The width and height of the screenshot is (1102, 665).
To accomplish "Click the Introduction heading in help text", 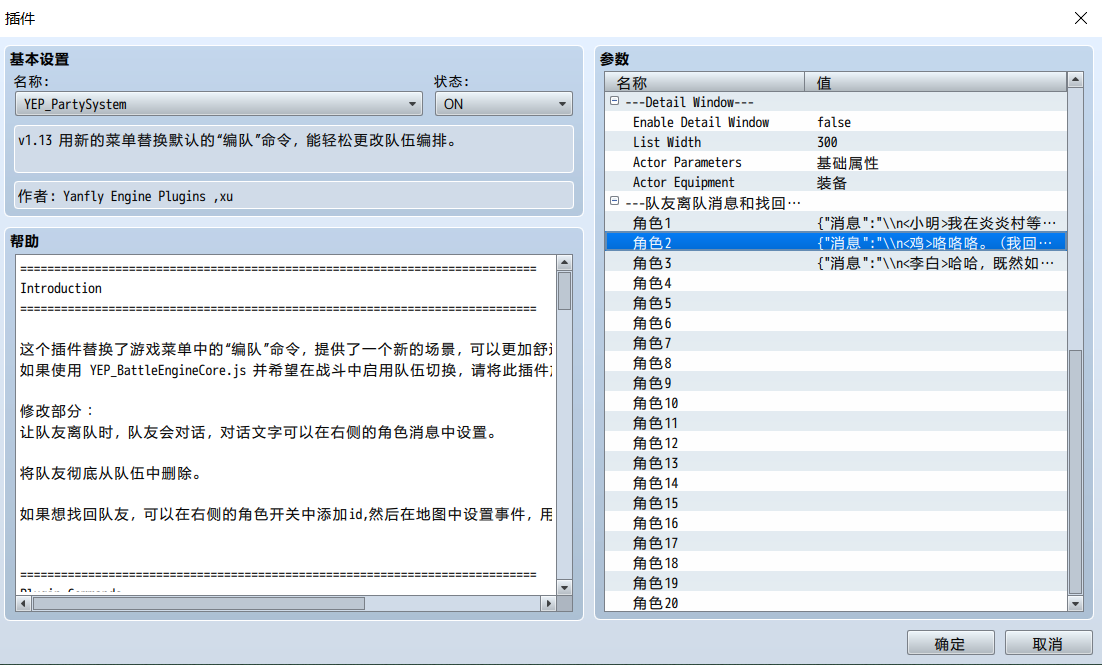I will tap(61, 288).
